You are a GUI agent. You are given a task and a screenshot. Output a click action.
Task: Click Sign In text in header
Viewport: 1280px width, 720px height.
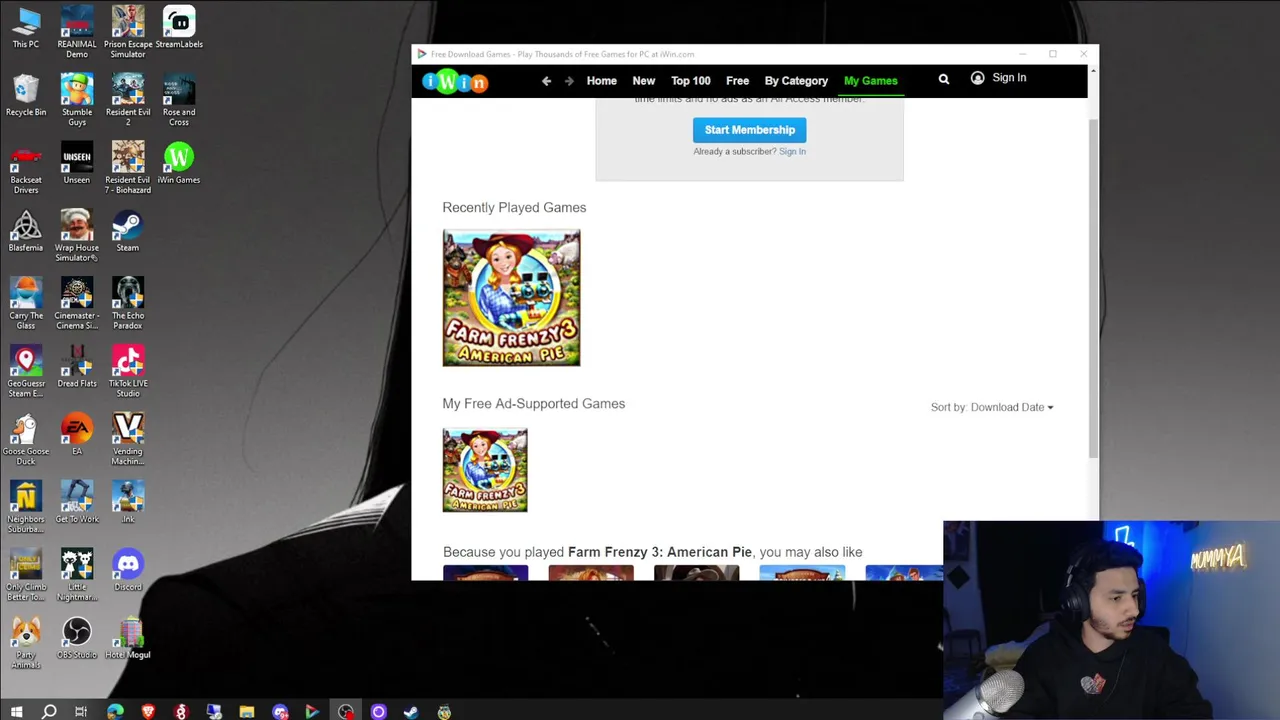(1009, 78)
